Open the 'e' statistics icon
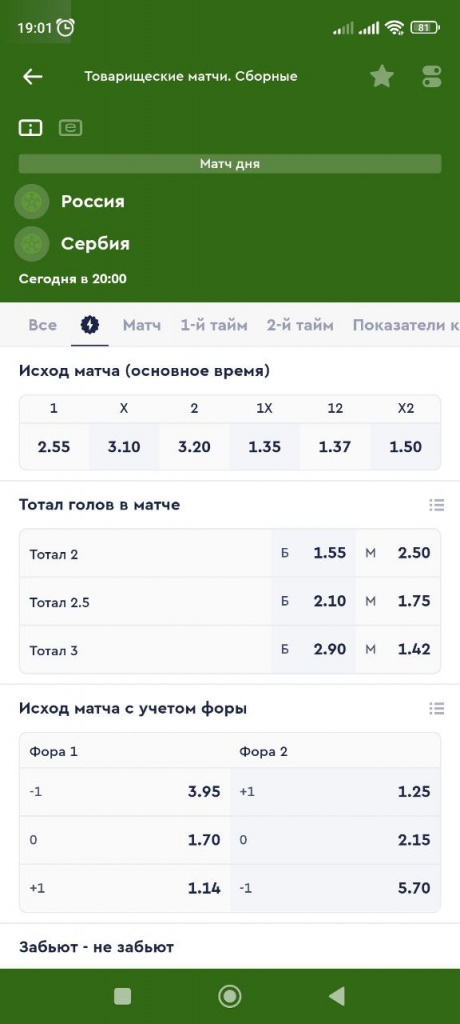The width and height of the screenshot is (460, 1024). click(x=70, y=127)
